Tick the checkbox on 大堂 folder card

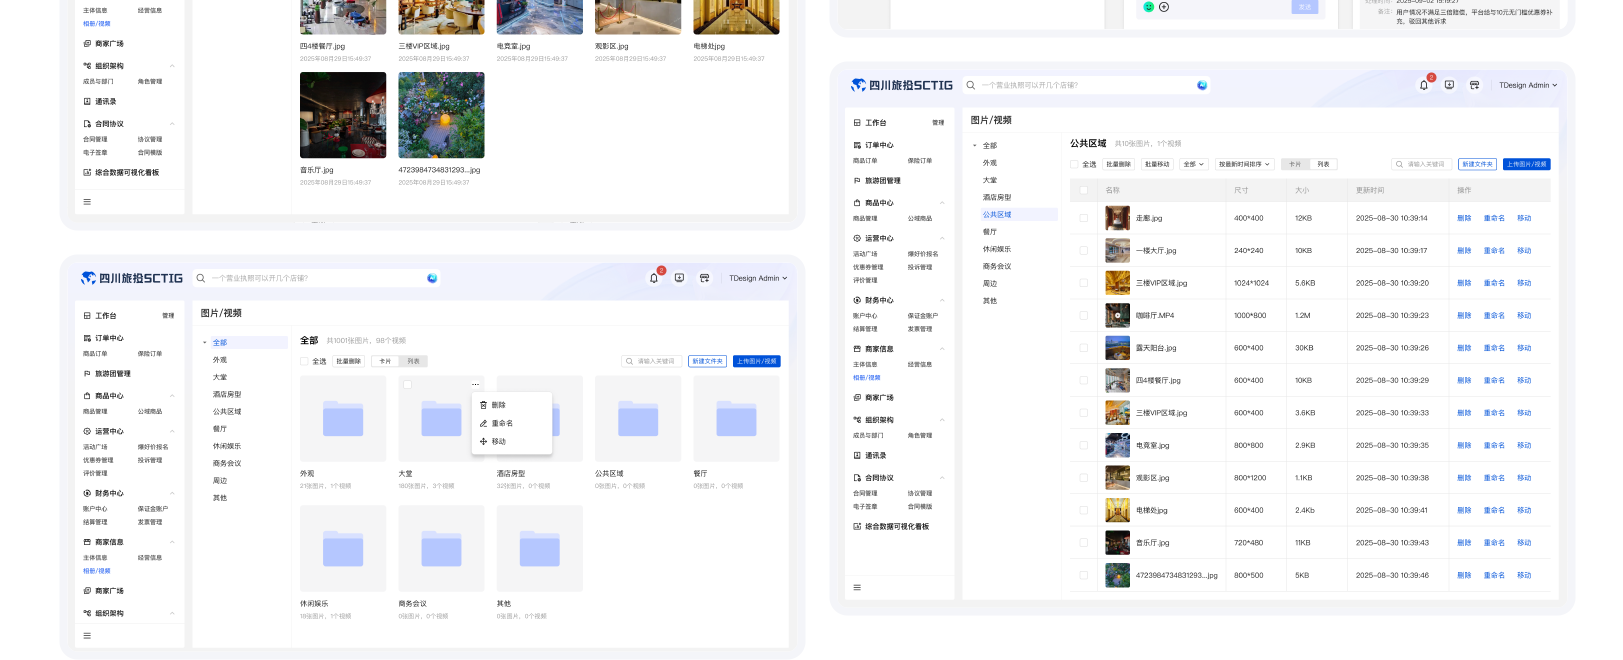[x=407, y=384]
